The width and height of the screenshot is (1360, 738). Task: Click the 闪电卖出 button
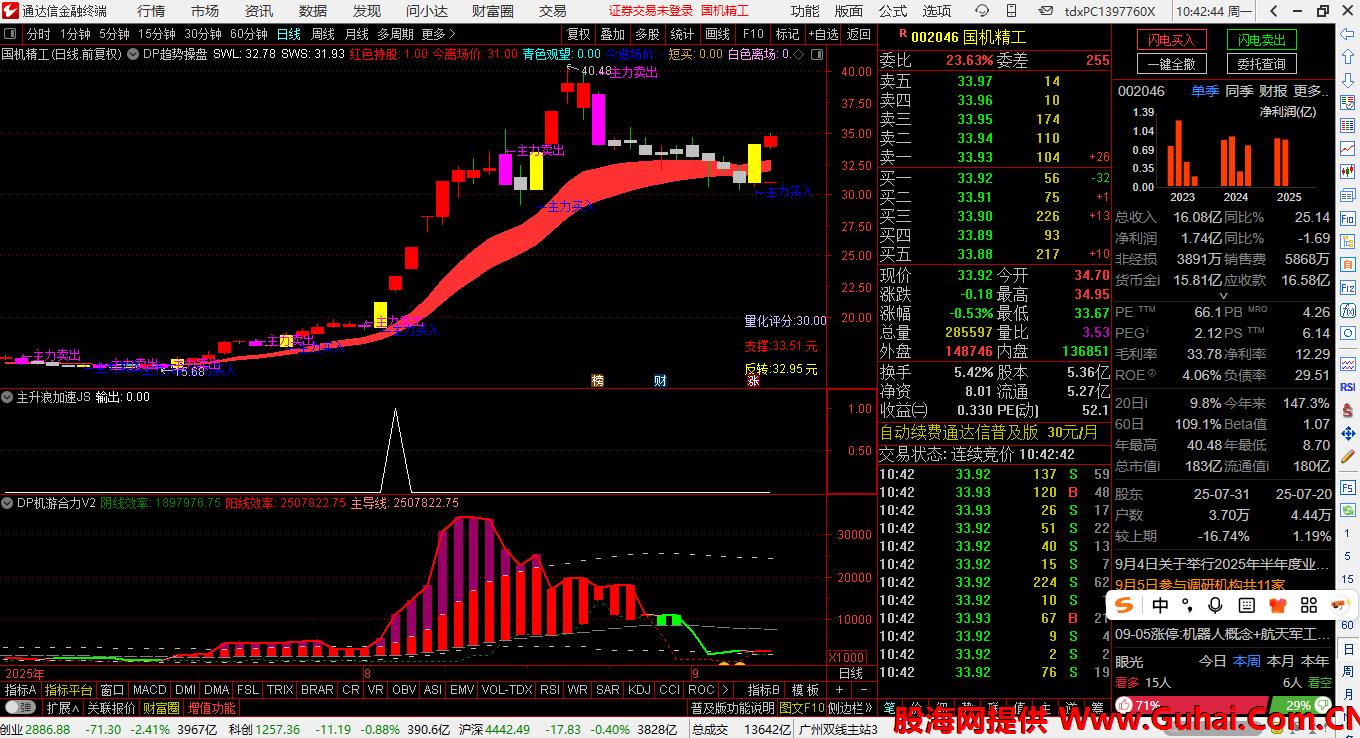pos(1261,40)
